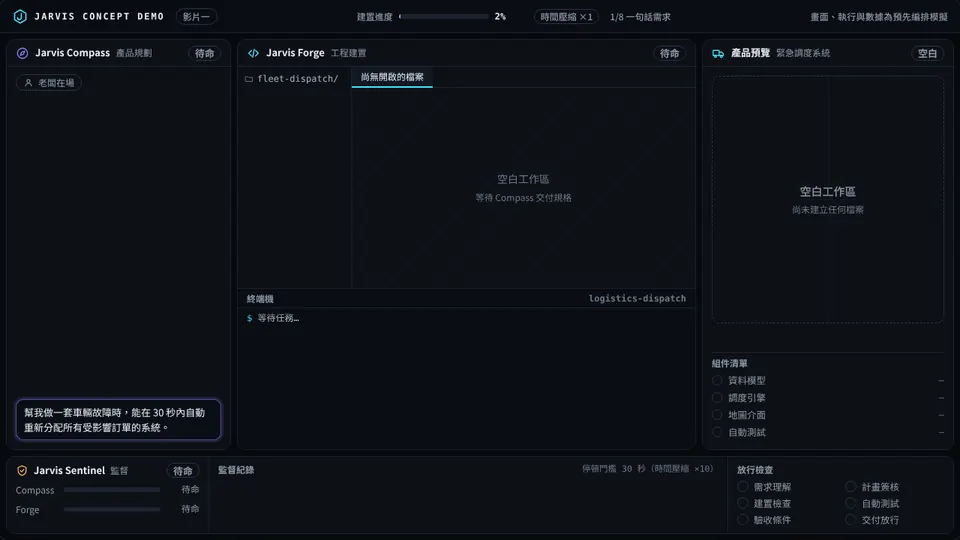
Task: Click the Forge 待命 status text in Sentinel
Action: coord(190,509)
